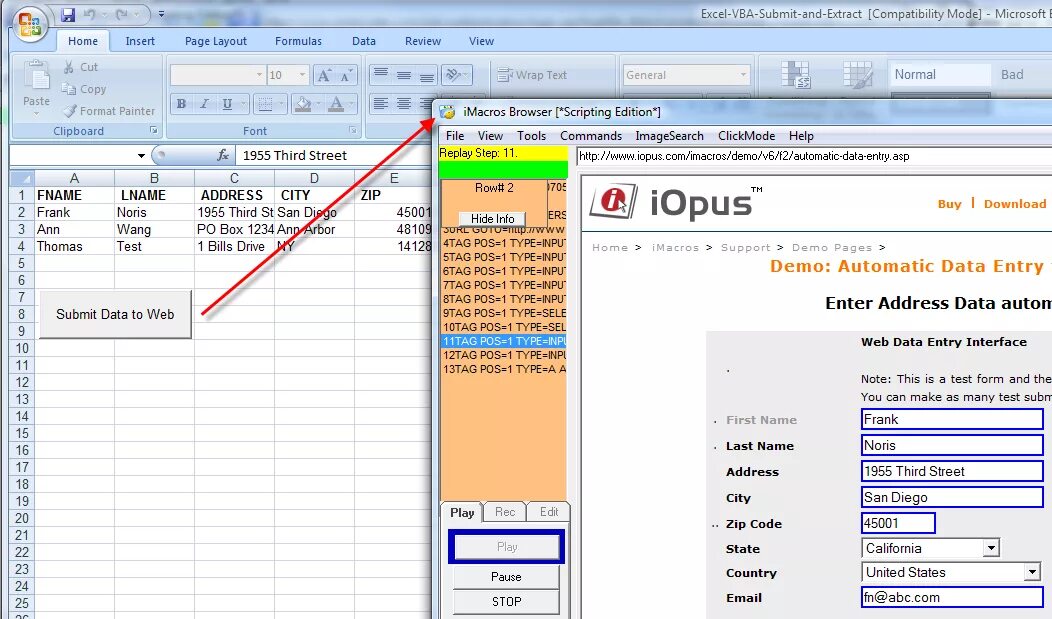This screenshot has height=619, width=1052.
Task: Open the font size dropdown showing 10
Action: tap(302, 75)
